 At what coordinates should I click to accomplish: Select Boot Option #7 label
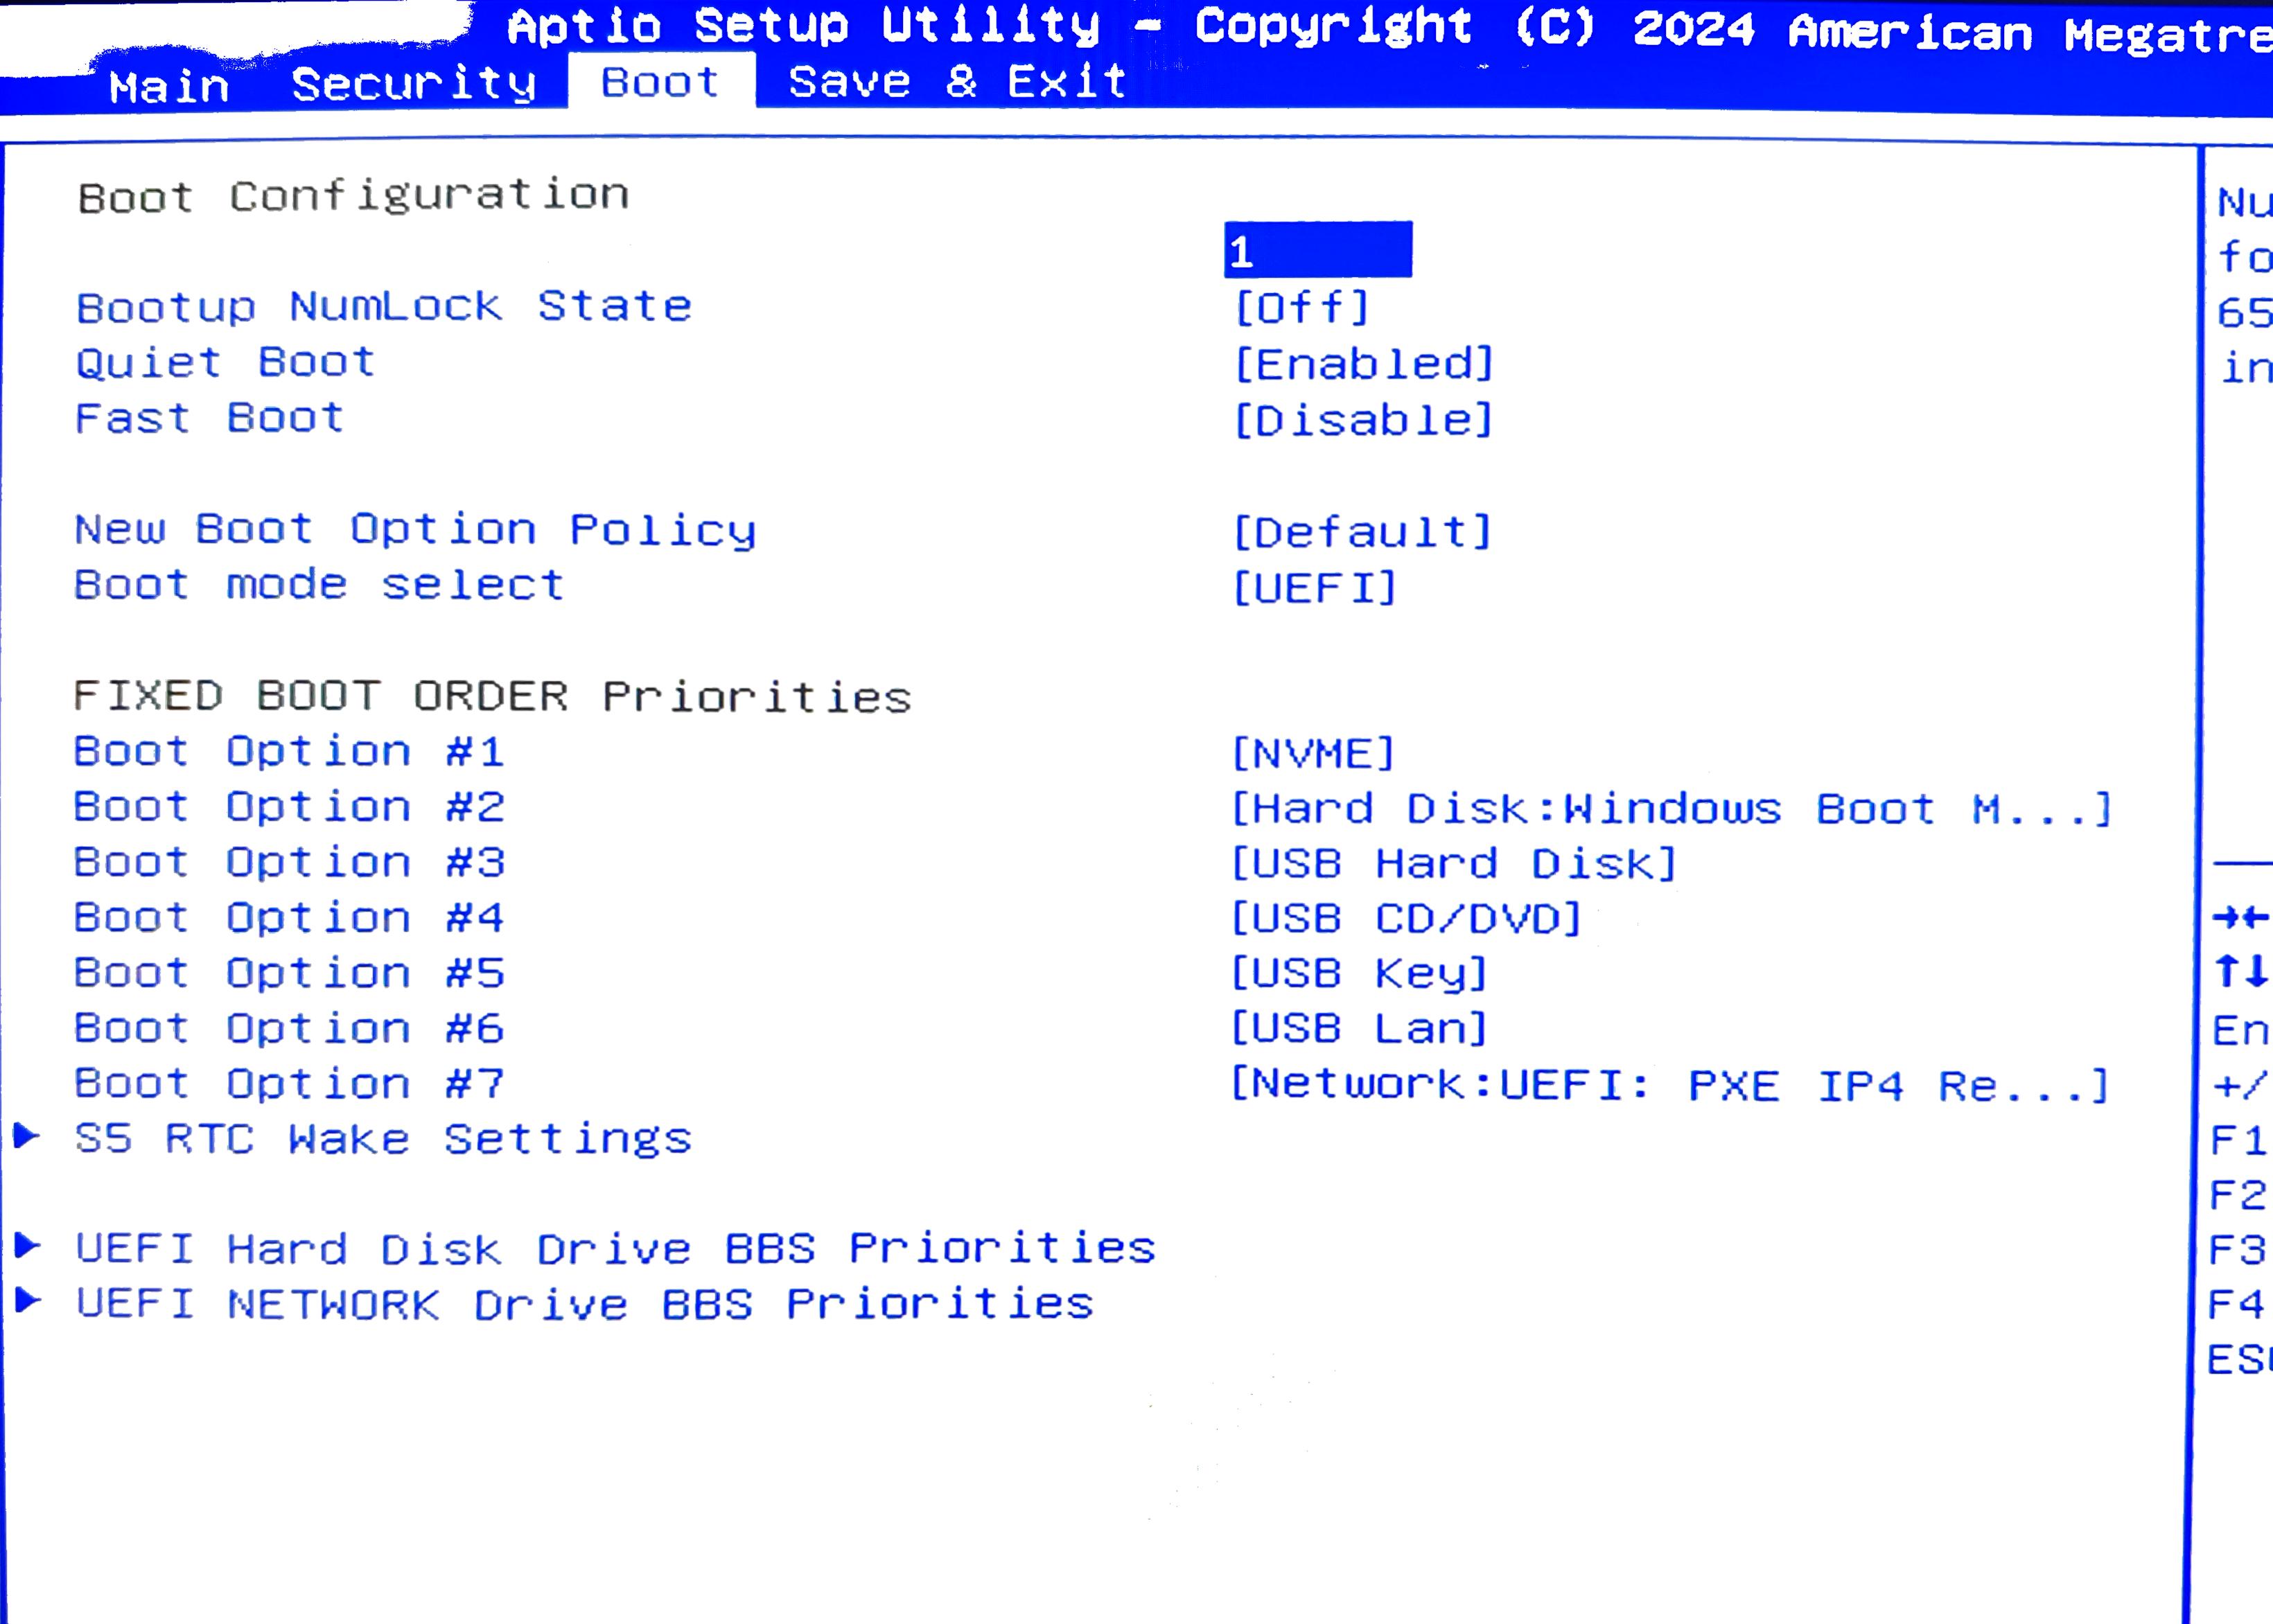[289, 1083]
